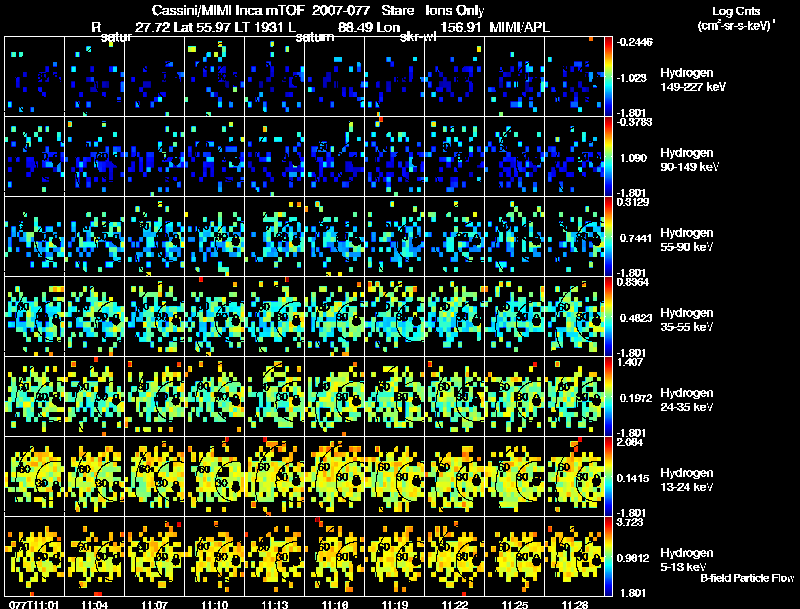This screenshot has width=800, height=609.
Task: Open the 5-13 keV panel at 11:01
Action: [34, 556]
